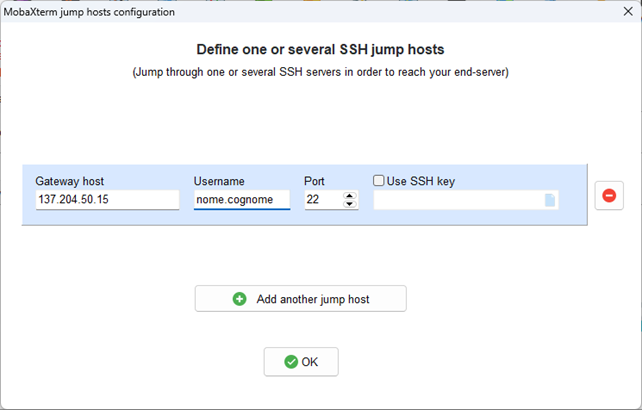Screen dimensions: 642x410
Task: Click the 'Gateway host' label
Action: (70, 181)
